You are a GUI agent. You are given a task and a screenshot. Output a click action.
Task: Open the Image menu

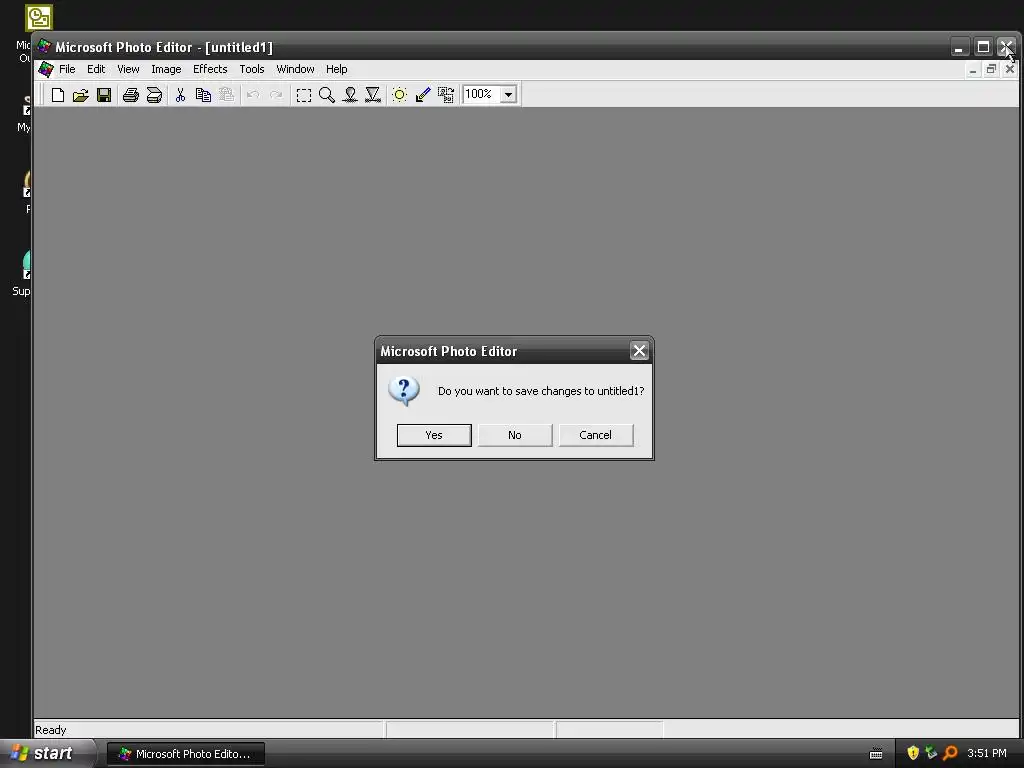pos(166,69)
